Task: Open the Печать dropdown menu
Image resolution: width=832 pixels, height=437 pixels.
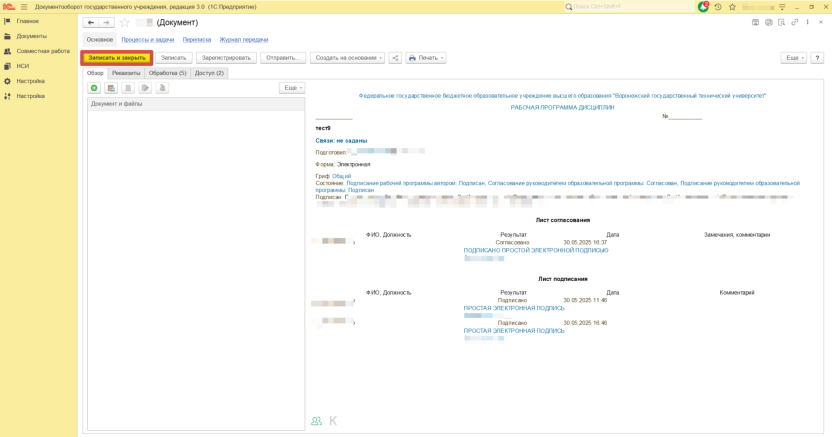Action: pos(426,58)
